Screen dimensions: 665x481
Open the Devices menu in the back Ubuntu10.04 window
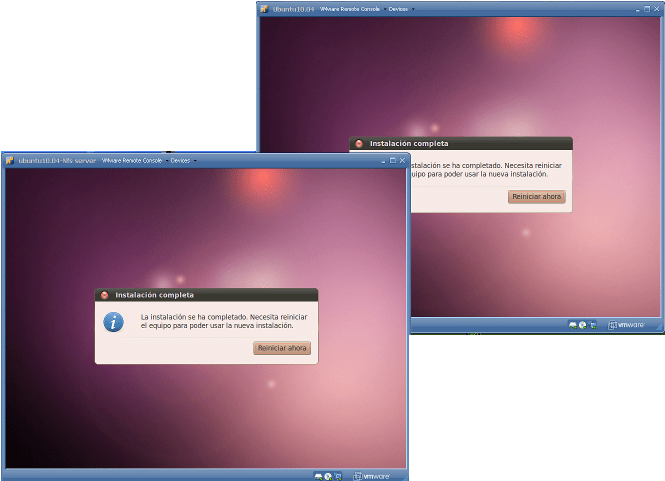pos(401,9)
